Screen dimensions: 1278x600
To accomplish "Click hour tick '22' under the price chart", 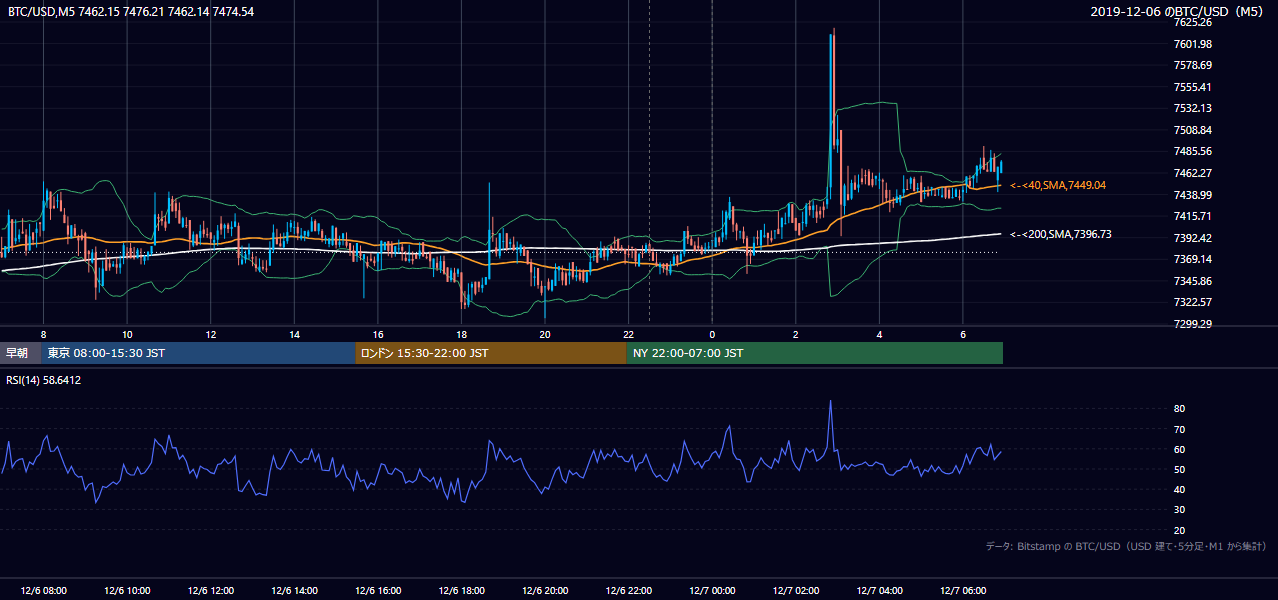I will (x=628, y=334).
